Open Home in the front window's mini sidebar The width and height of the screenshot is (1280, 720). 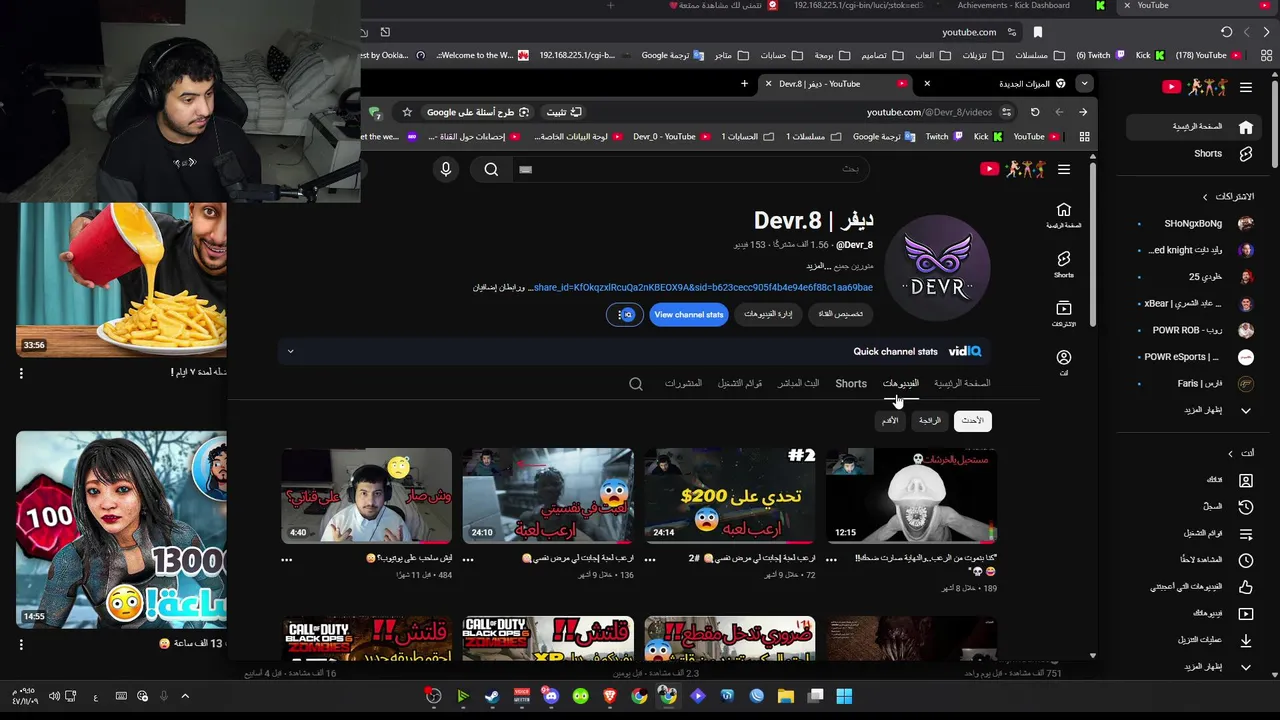point(1063,215)
